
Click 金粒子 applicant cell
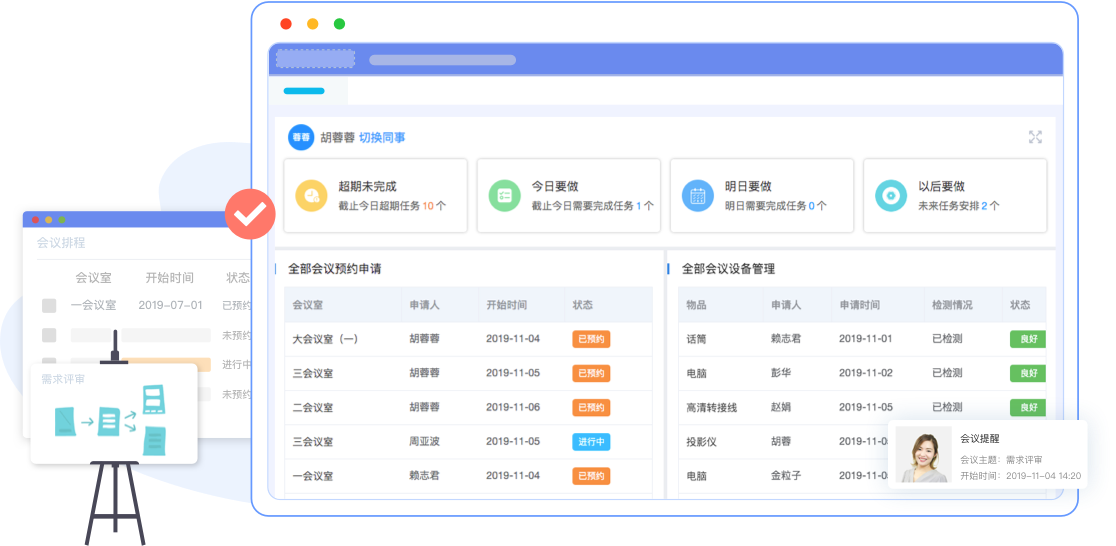(786, 476)
